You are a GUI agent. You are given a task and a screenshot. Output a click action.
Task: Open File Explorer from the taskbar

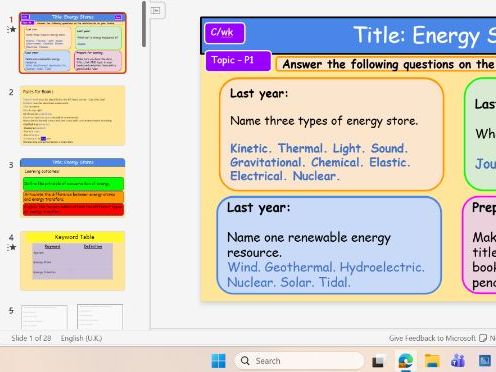[x=432, y=361]
